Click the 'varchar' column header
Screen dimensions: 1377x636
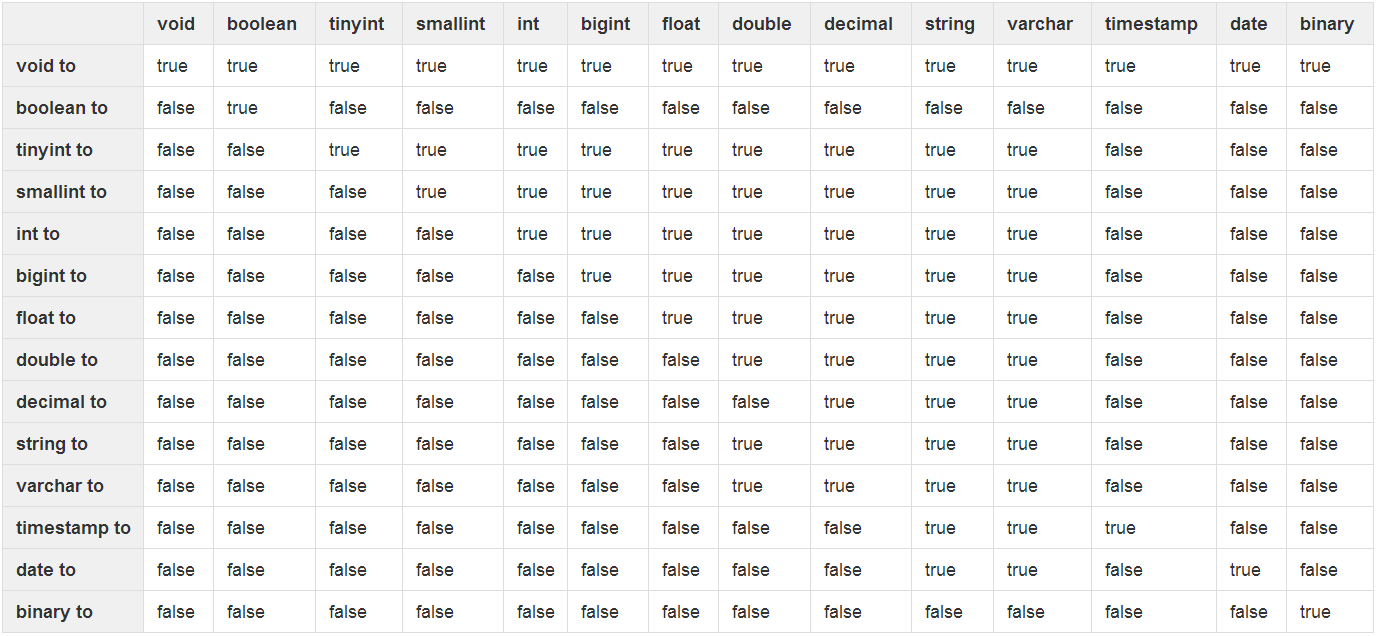[1040, 24]
